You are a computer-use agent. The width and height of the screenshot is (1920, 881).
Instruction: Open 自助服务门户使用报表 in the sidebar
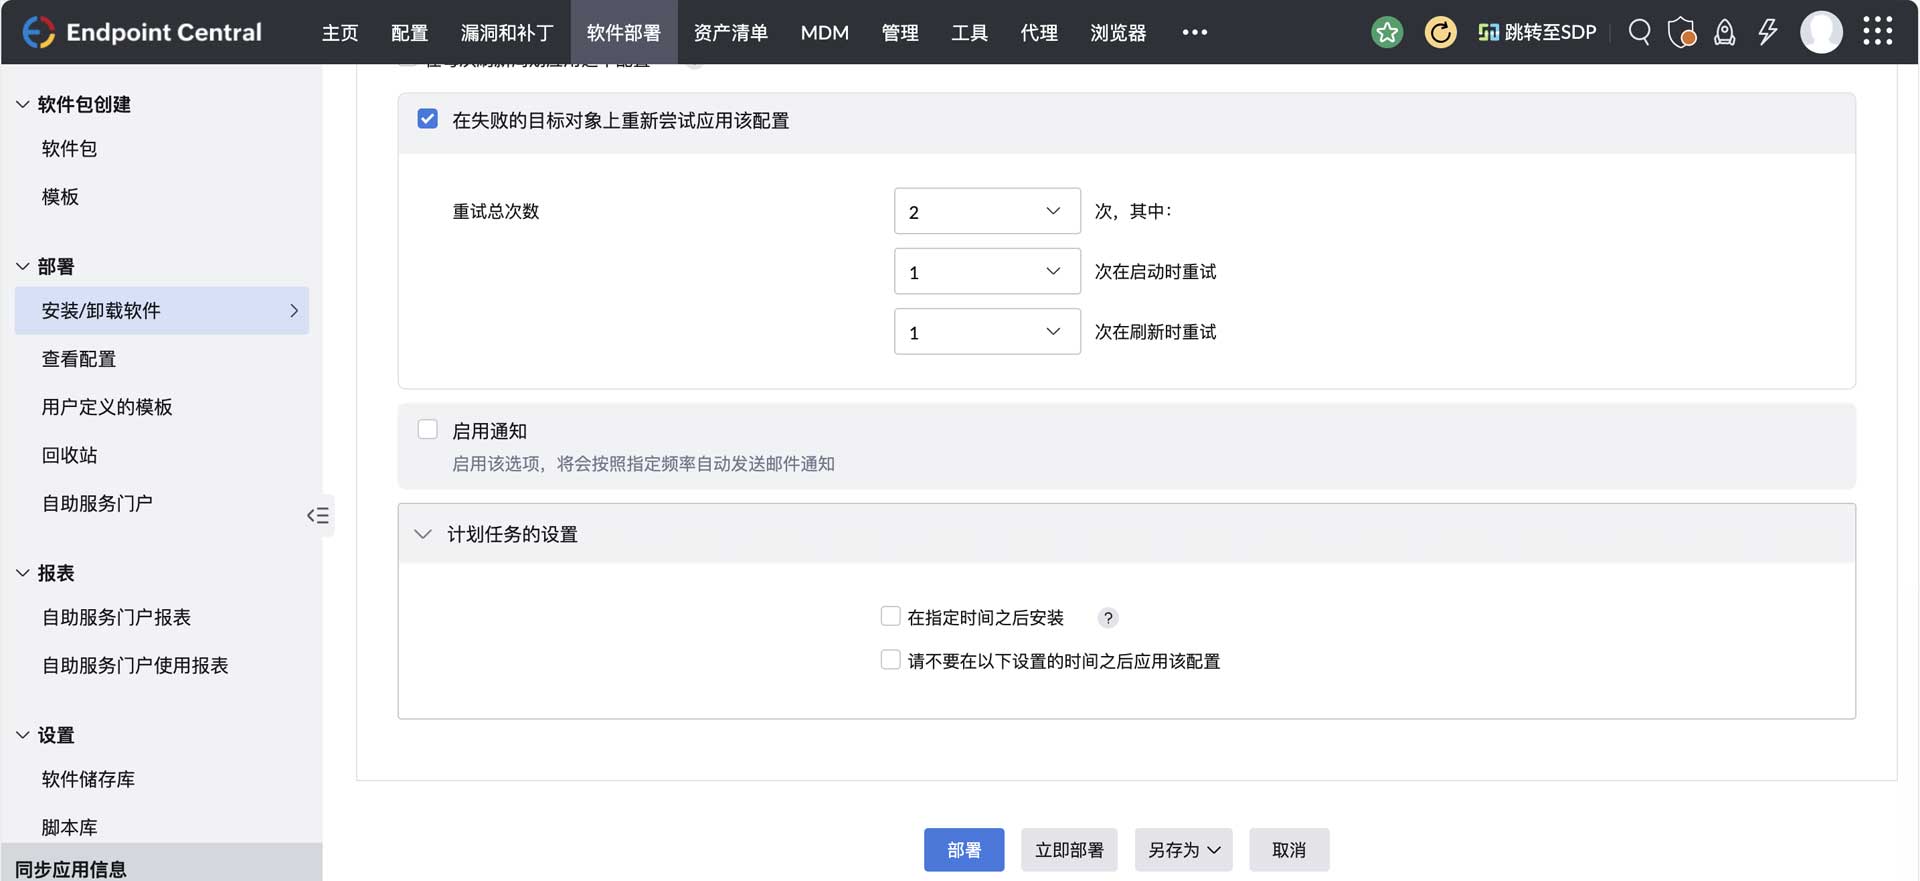click(135, 665)
